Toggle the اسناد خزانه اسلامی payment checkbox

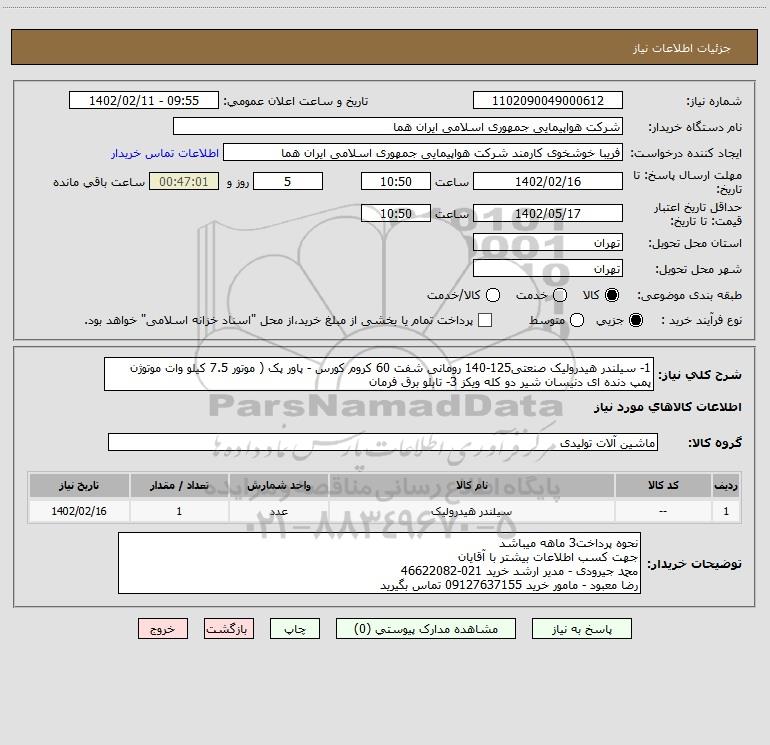pyautogui.click(x=485, y=320)
